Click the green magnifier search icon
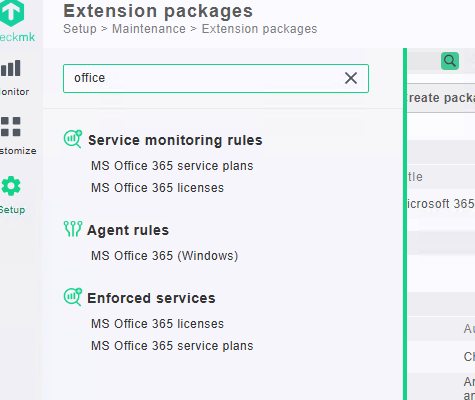This screenshot has width=475, height=400. (x=450, y=61)
